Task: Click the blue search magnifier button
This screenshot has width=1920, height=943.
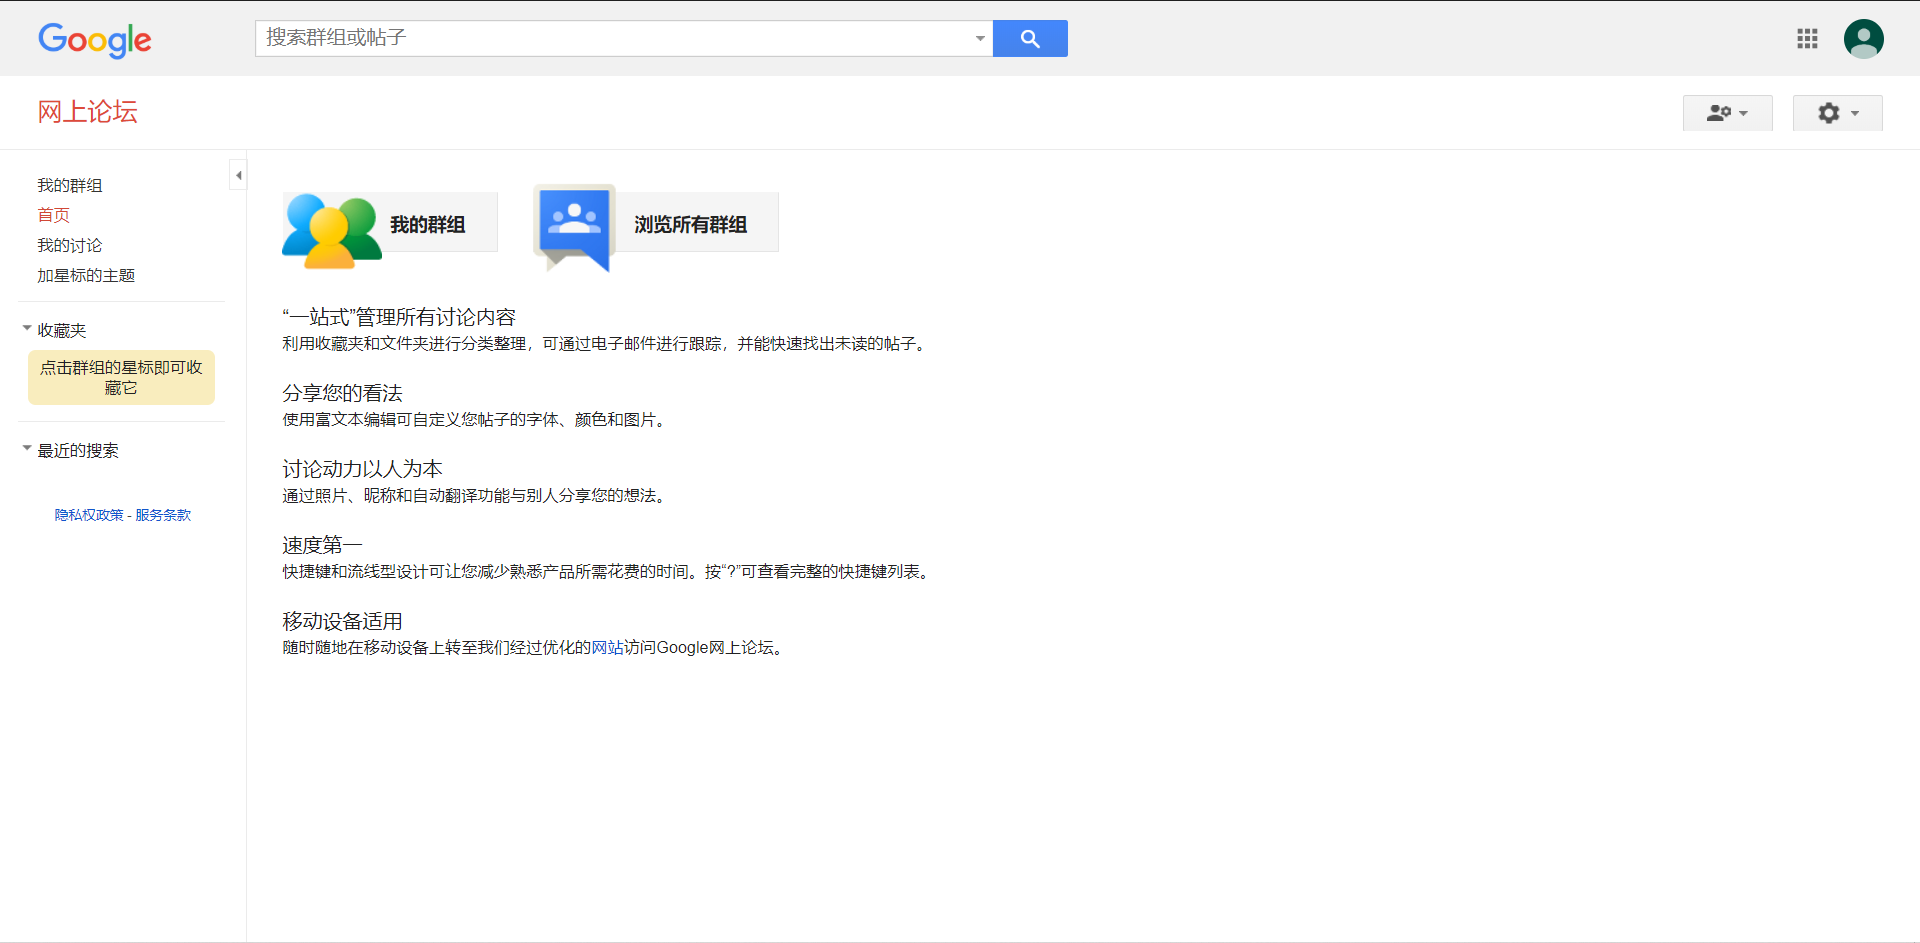Action: [x=1030, y=39]
